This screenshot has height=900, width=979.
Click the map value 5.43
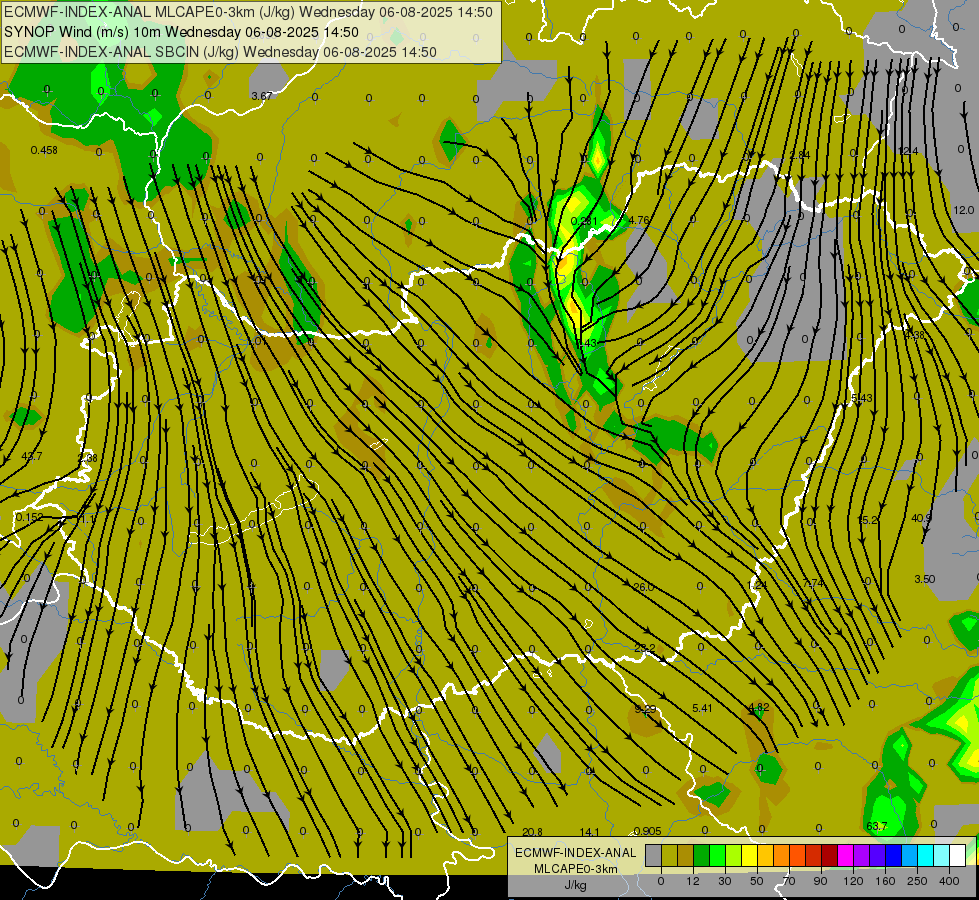click(862, 398)
